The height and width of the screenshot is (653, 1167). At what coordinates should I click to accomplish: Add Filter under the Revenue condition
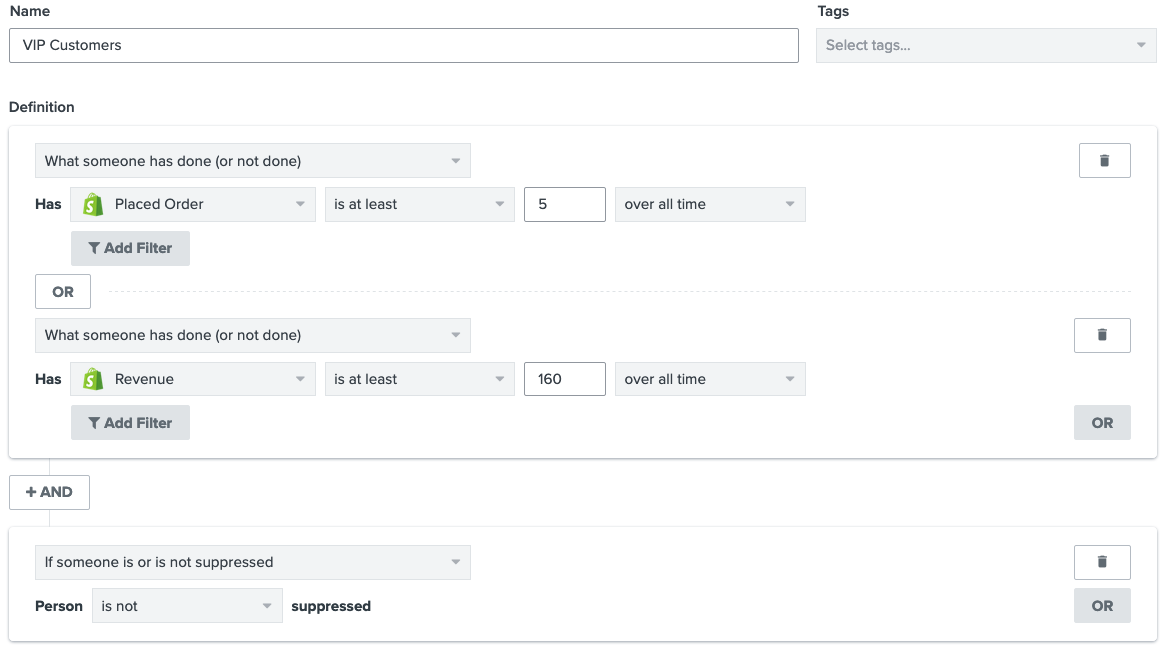tap(130, 423)
